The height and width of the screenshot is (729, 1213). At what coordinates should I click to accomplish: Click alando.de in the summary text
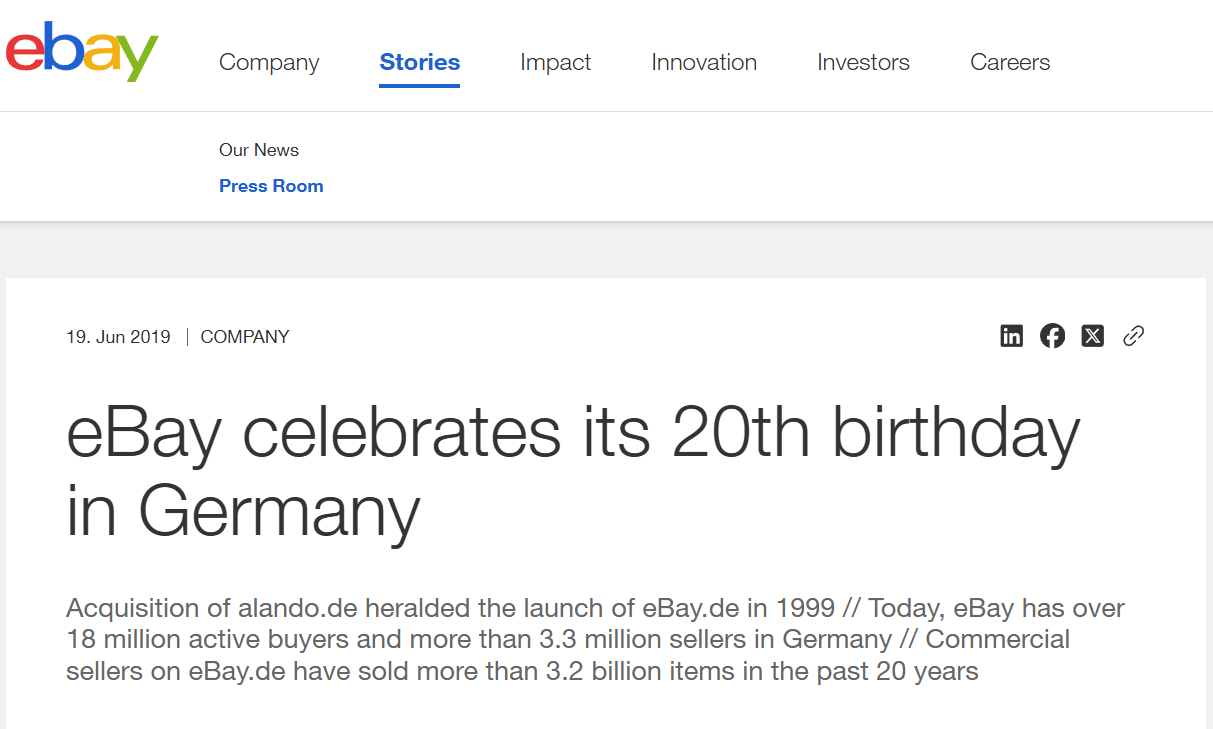click(298, 608)
